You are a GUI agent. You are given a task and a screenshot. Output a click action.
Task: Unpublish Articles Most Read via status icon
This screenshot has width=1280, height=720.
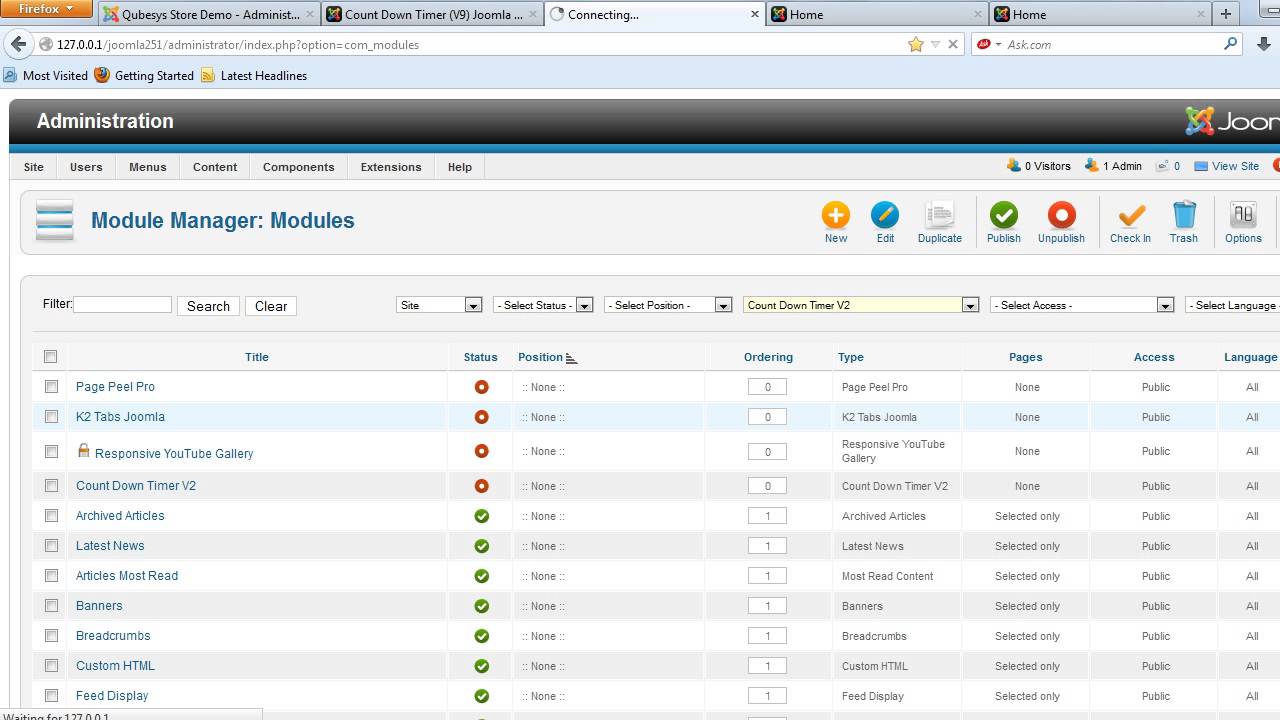pos(481,576)
